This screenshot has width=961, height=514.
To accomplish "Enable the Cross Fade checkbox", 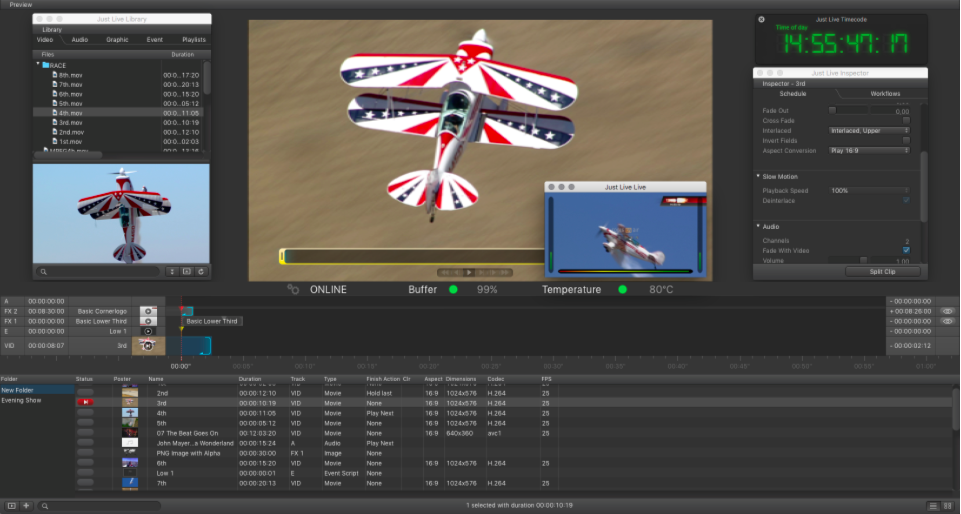I will coord(906,121).
